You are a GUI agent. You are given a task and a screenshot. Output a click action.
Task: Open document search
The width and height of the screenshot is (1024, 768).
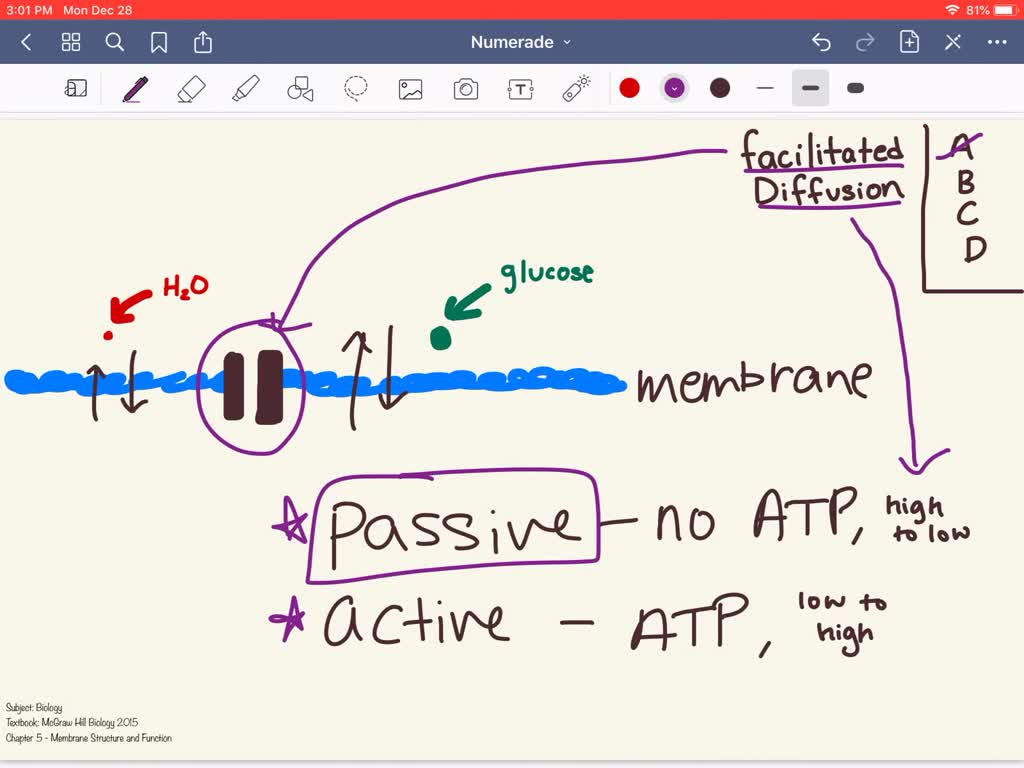(114, 42)
